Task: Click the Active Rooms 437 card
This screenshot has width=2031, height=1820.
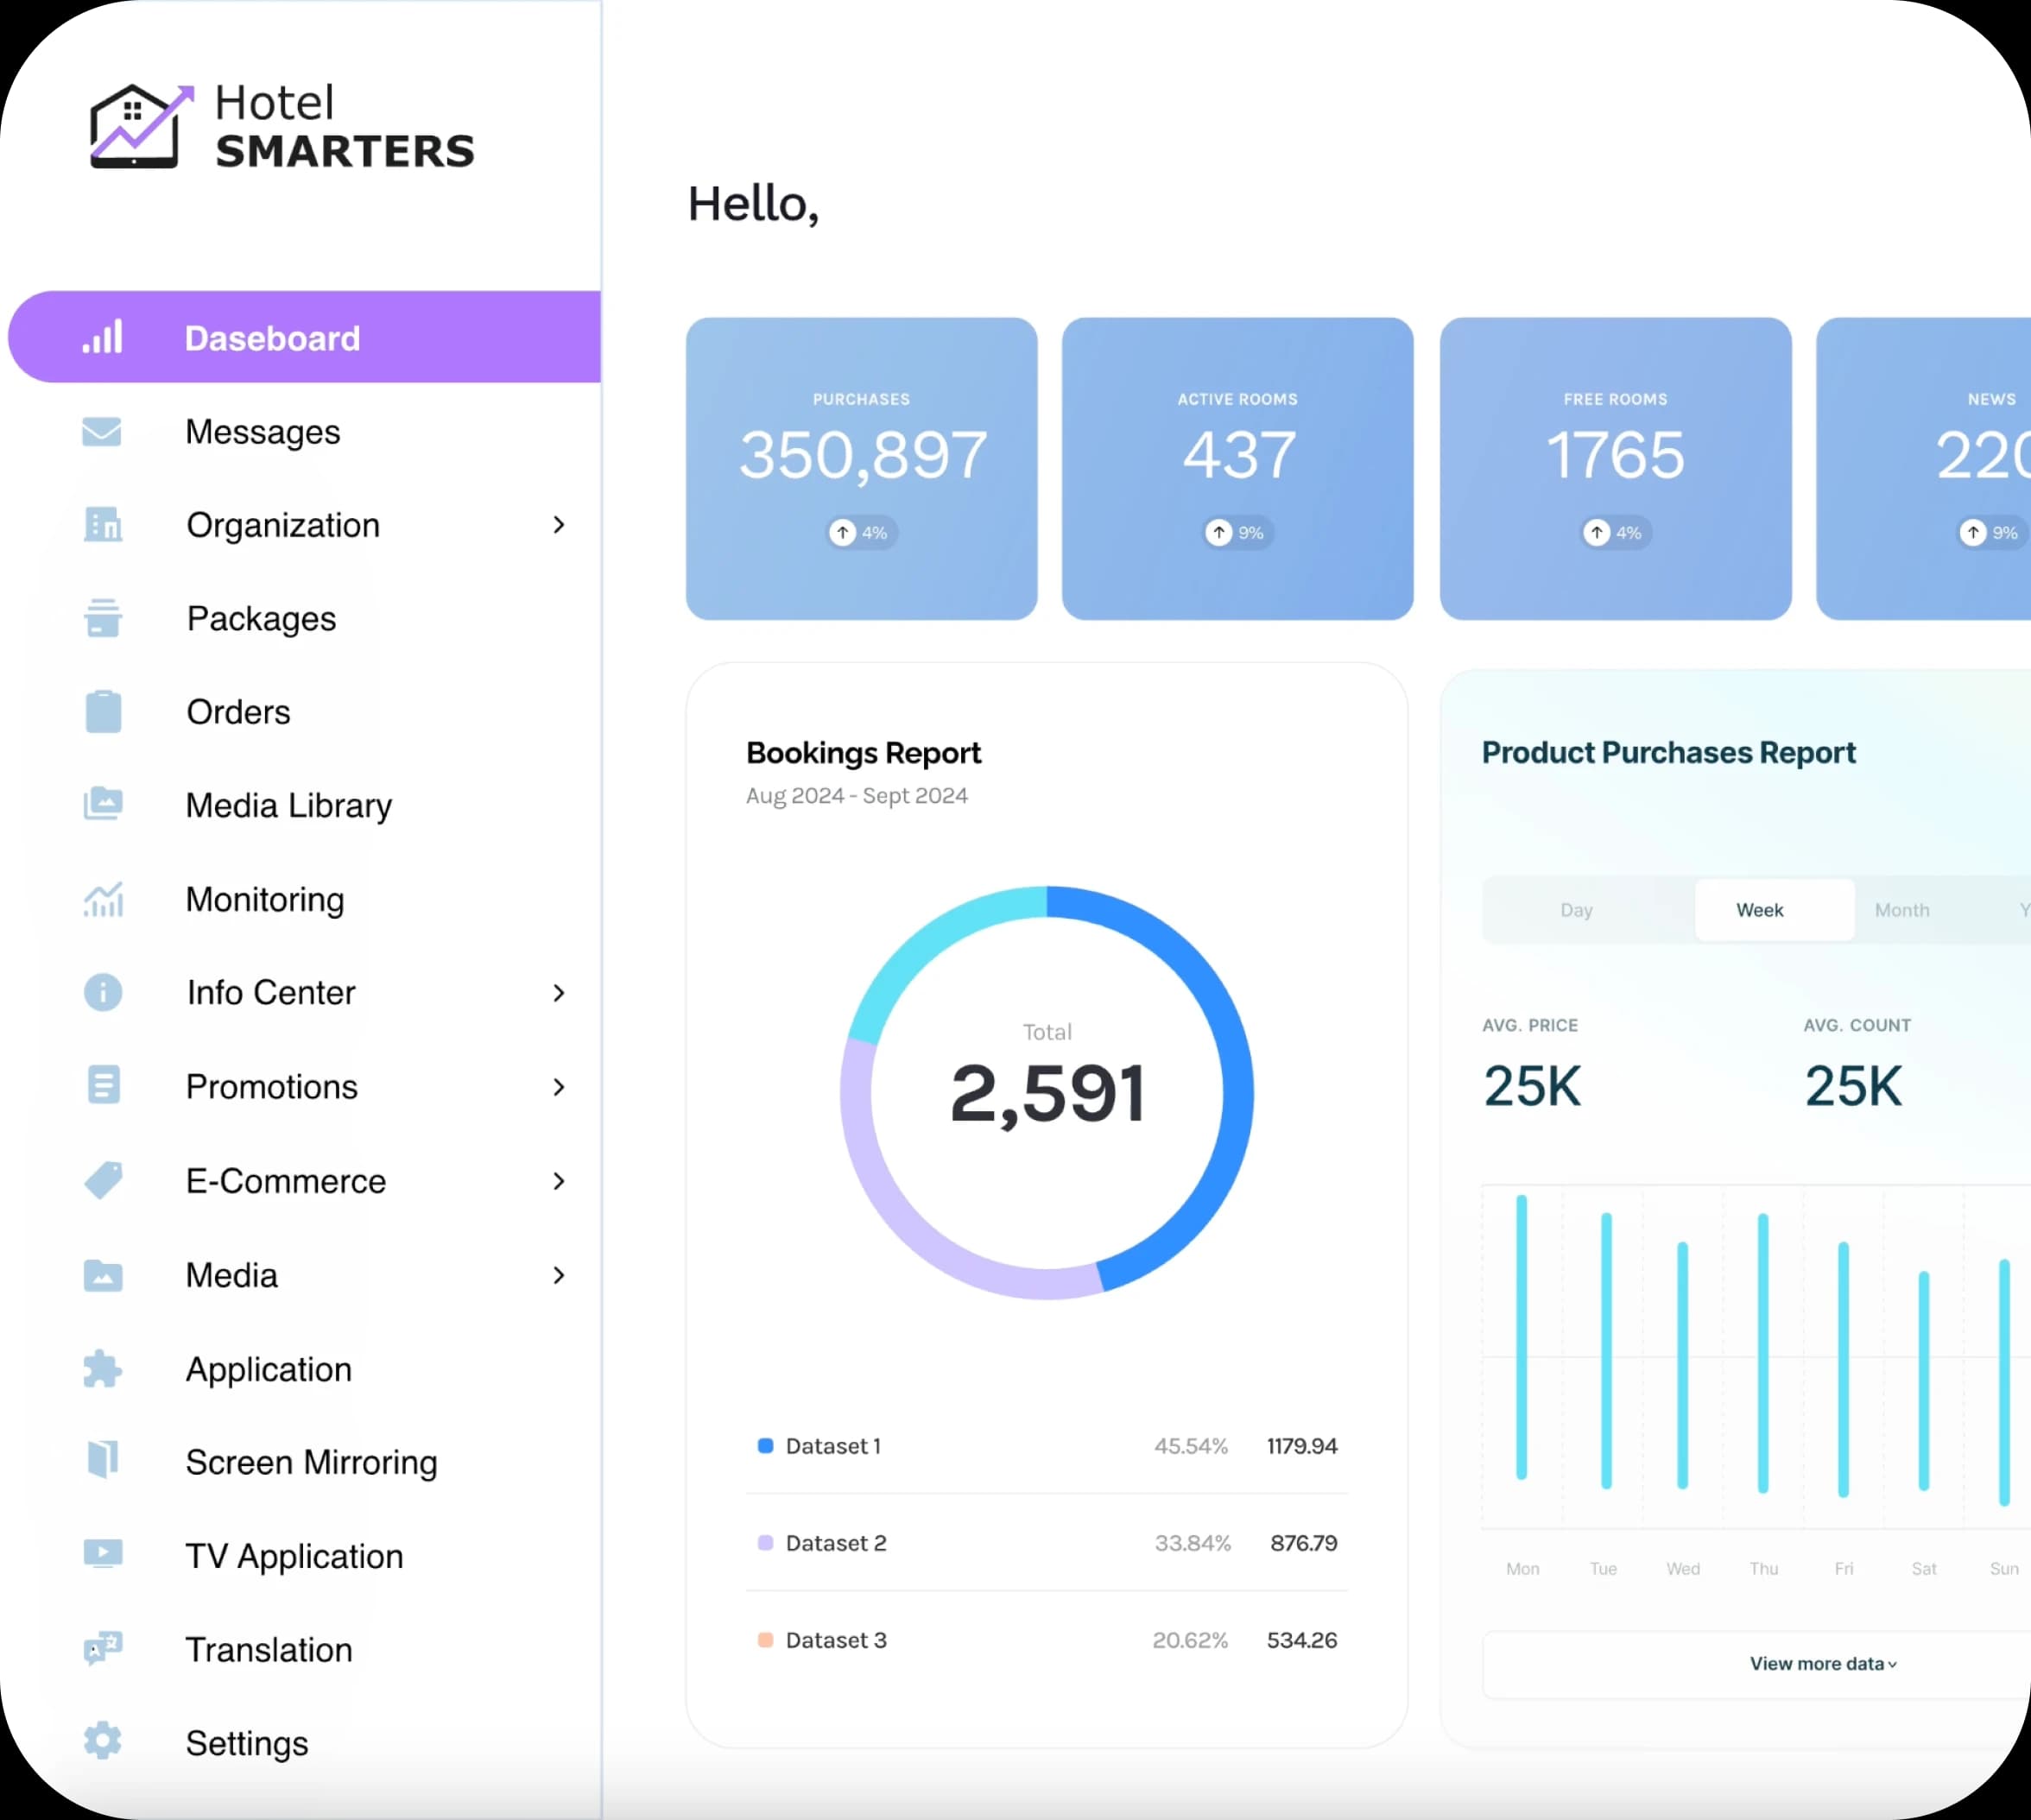Action: click(1238, 469)
